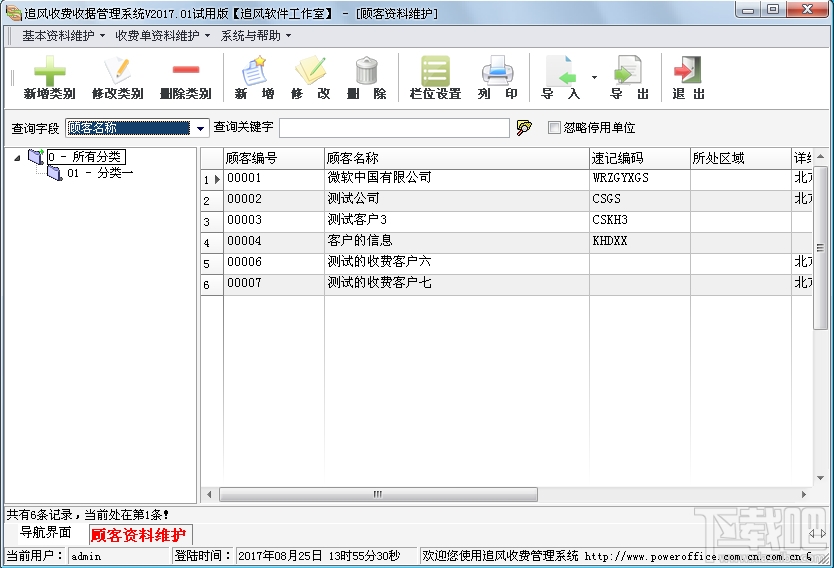Open the 基本资料维护 menu
This screenshot has width=834, height=568.
pyautogui.click(x=63, y=36)
